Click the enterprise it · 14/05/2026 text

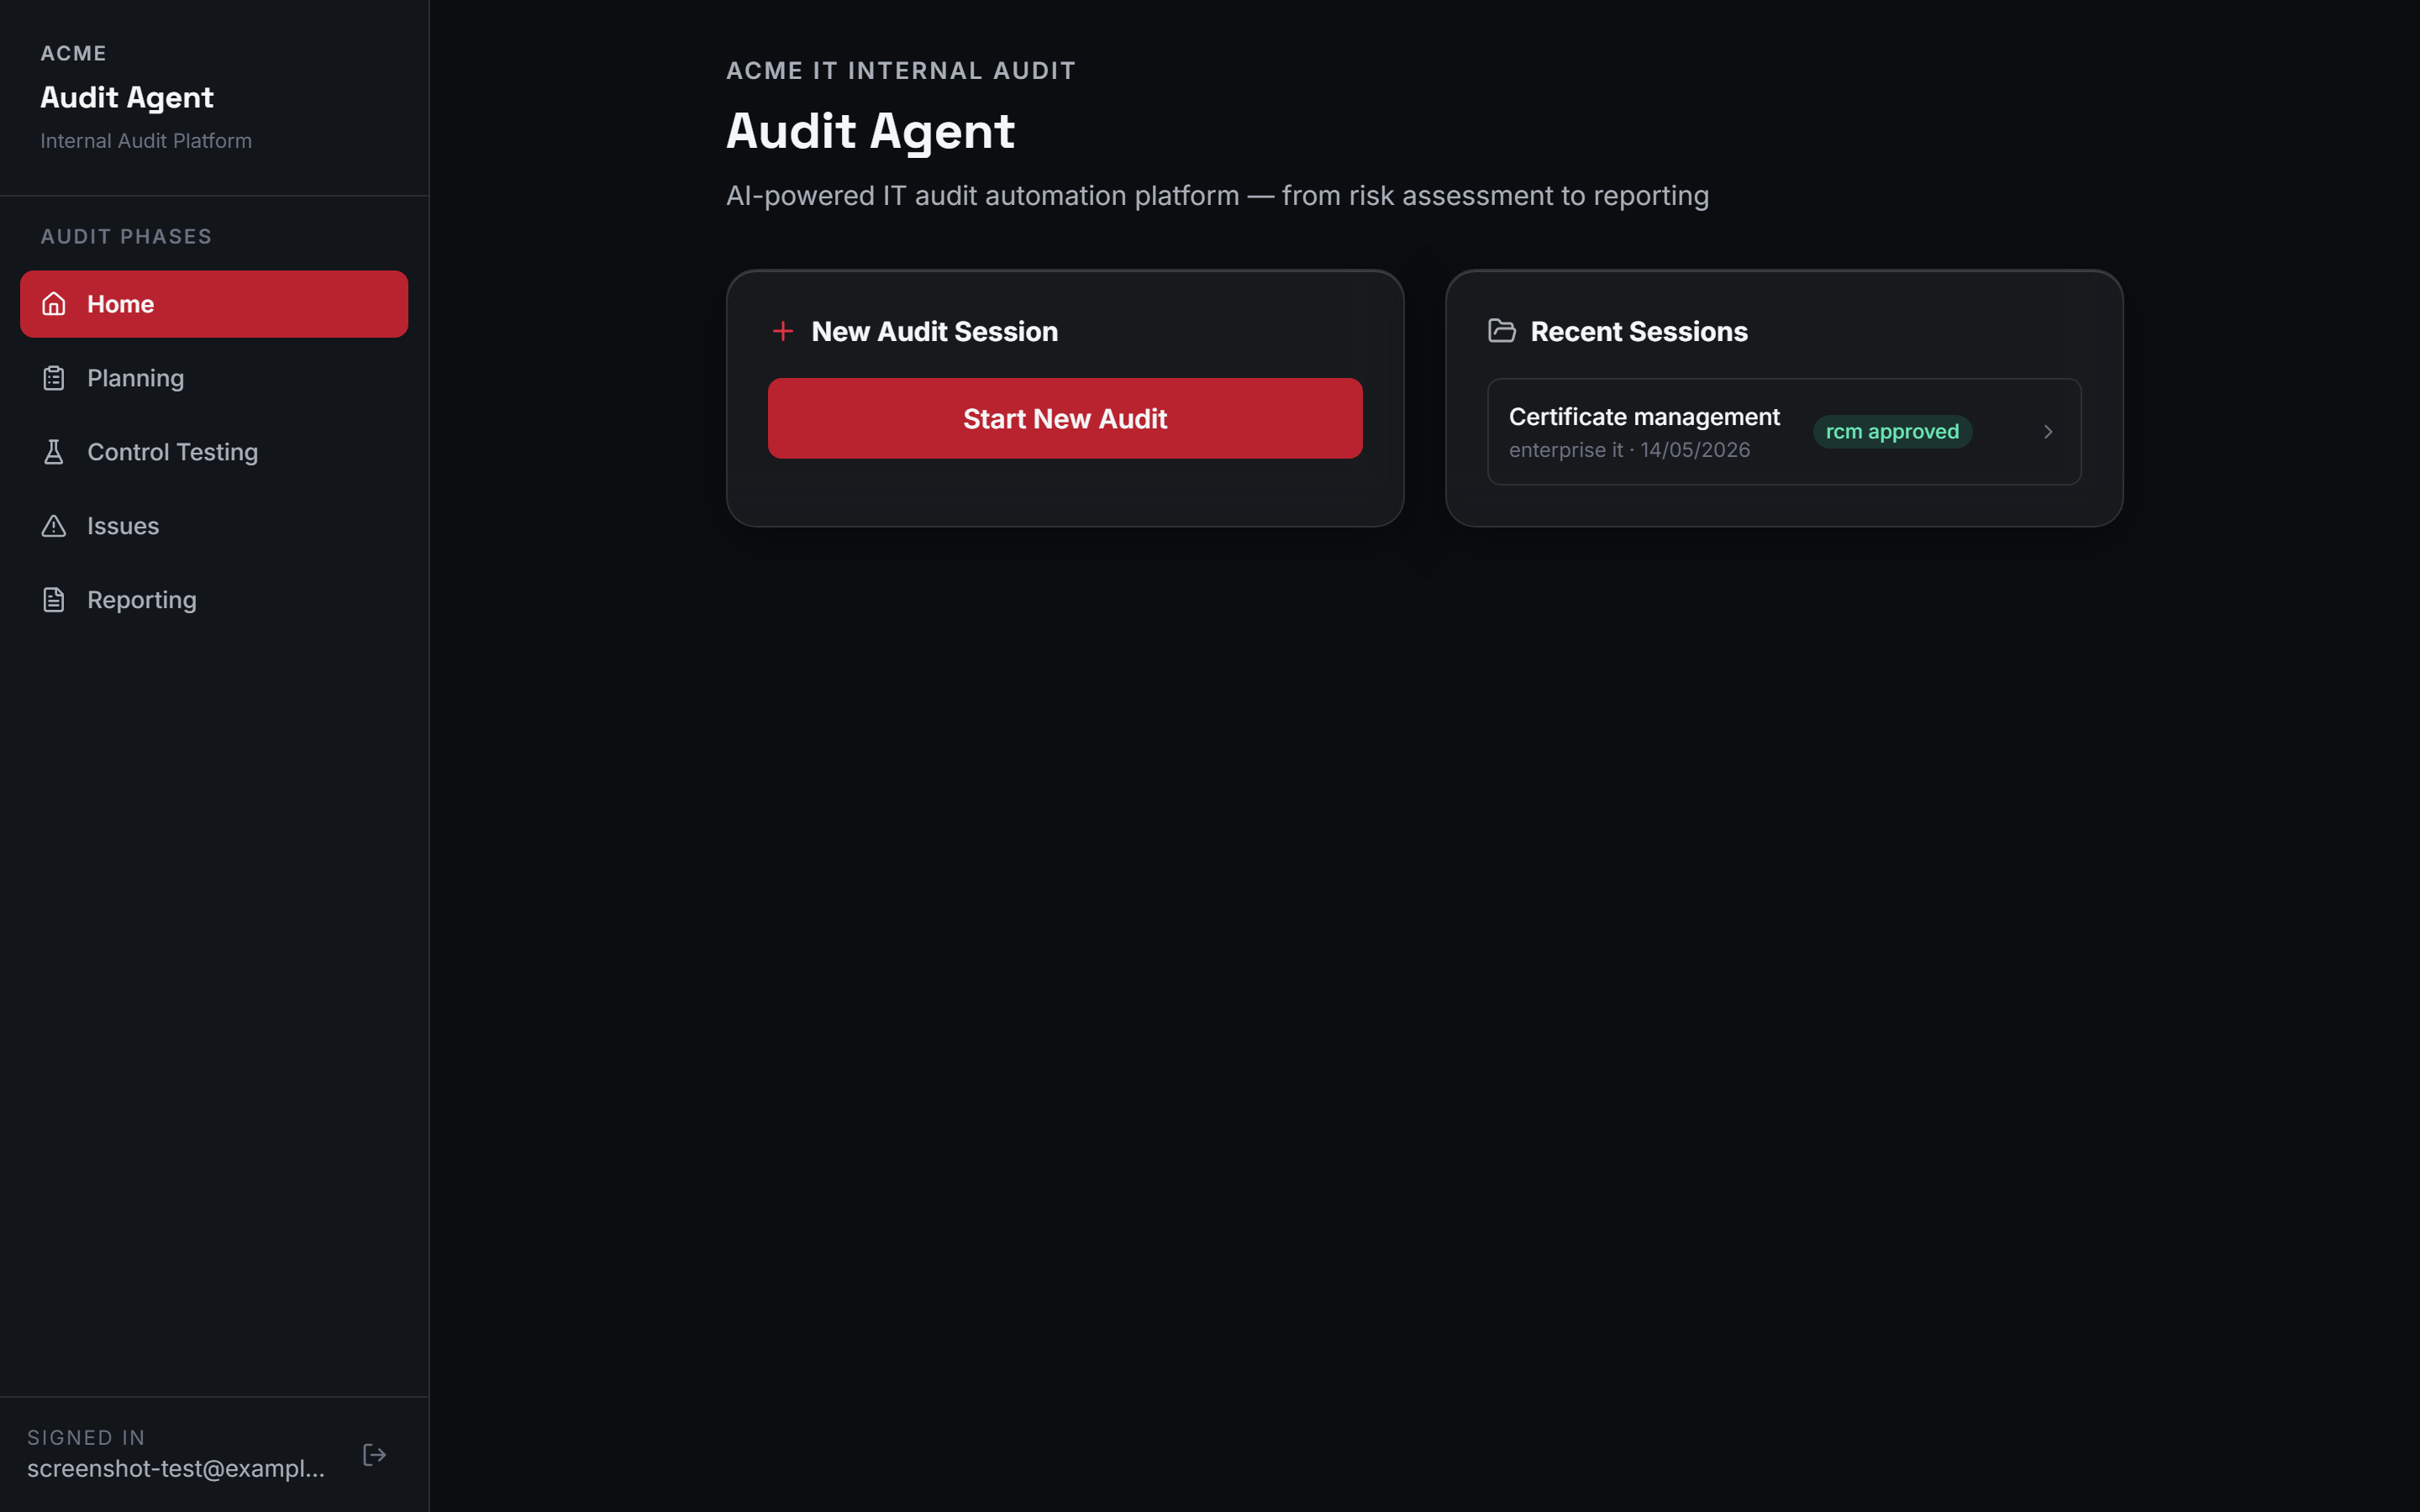(x=1629, y=450)
